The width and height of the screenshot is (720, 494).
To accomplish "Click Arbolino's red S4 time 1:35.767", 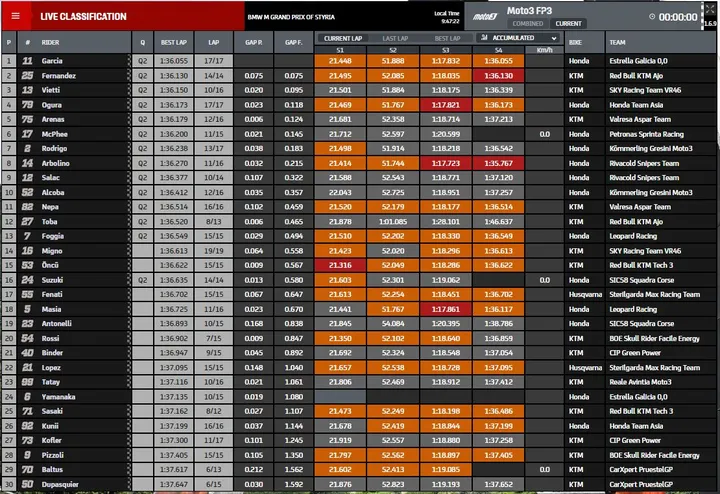I will (499, 163).
